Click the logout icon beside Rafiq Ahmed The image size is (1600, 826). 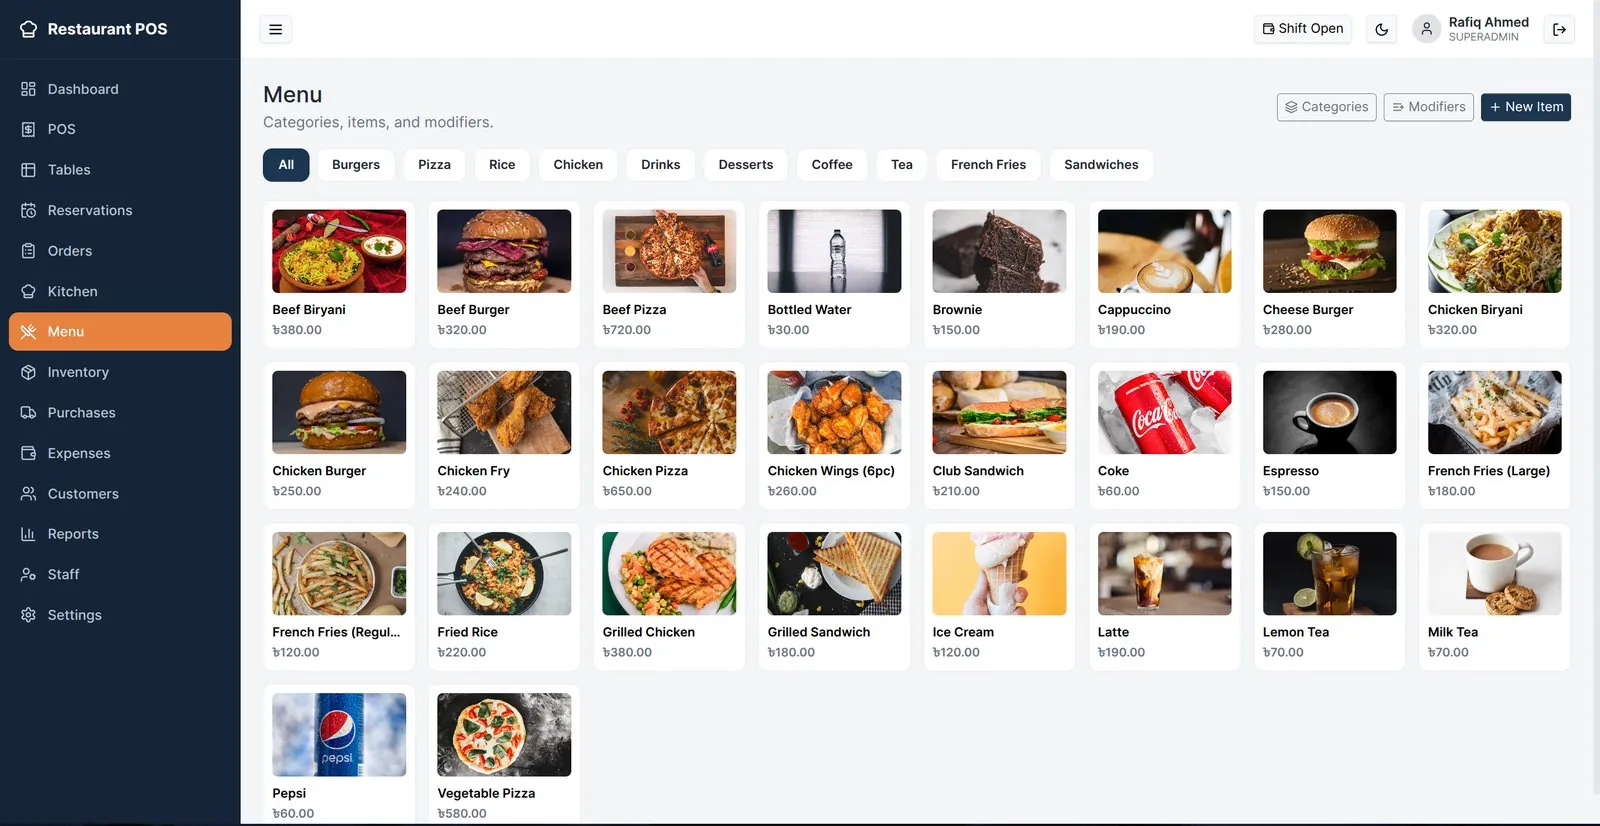(x=1559, y=29)
